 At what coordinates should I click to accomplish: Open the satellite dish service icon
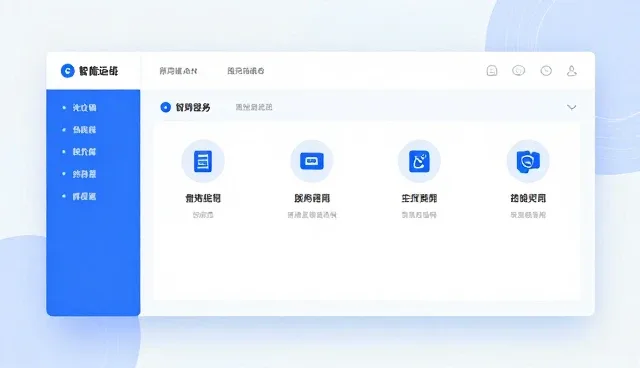point(419,161)
